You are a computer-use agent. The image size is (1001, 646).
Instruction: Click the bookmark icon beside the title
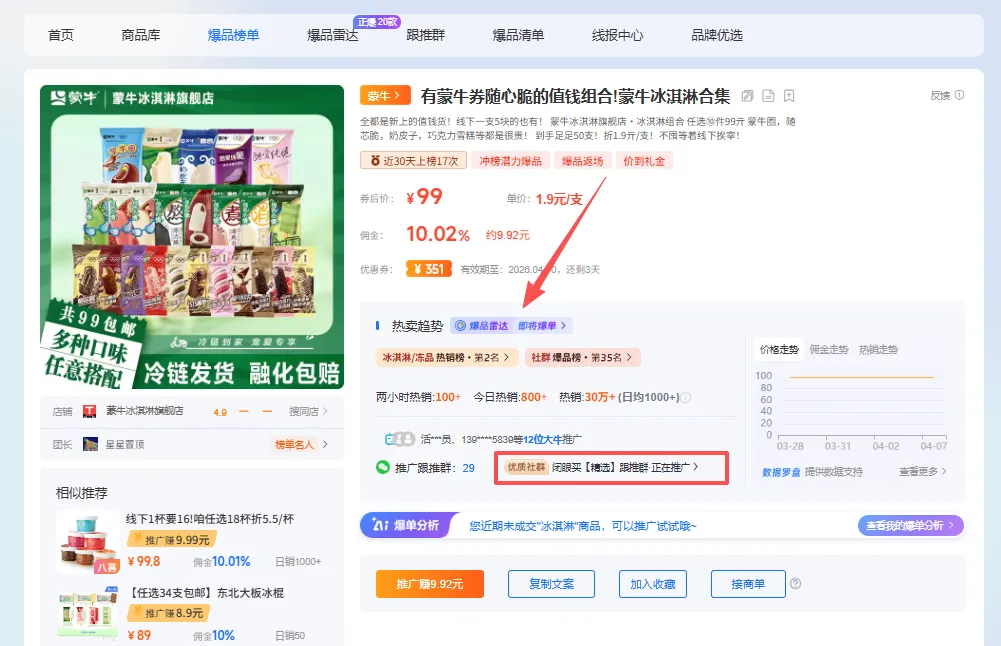789,96
